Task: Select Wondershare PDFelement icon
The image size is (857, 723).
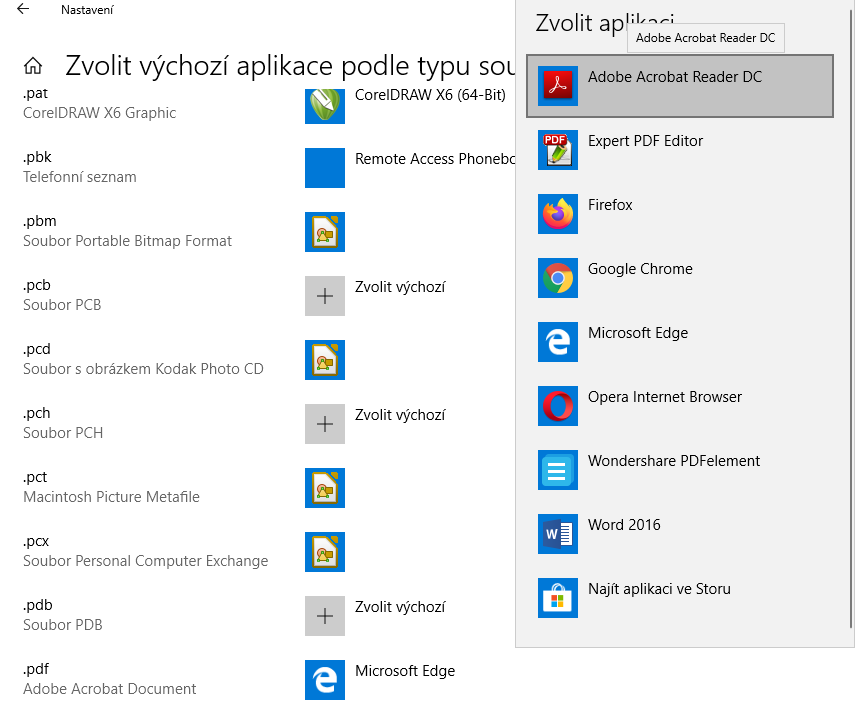Action: (x=557, y=469)
